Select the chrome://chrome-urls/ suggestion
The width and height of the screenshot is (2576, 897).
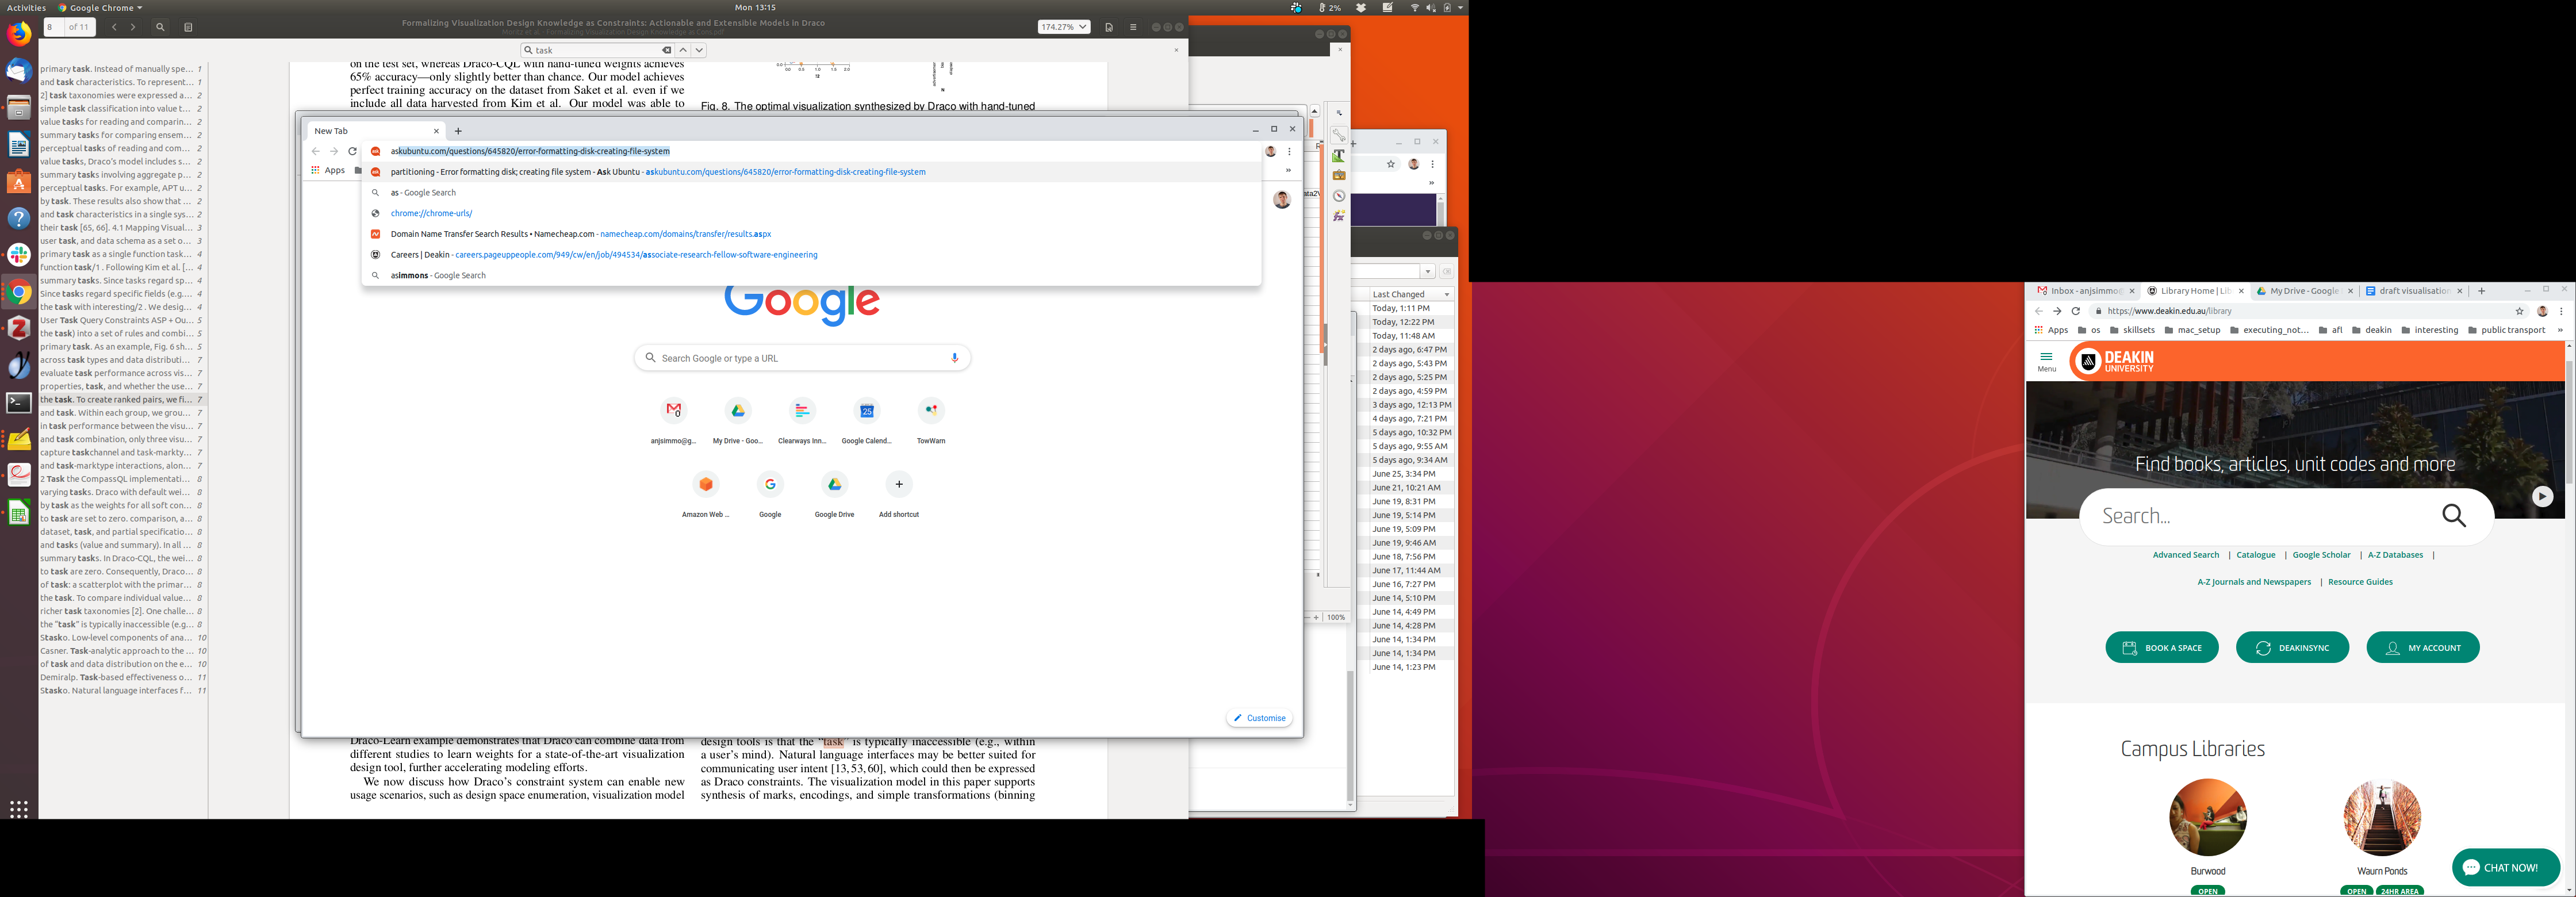tap(431, 213)
